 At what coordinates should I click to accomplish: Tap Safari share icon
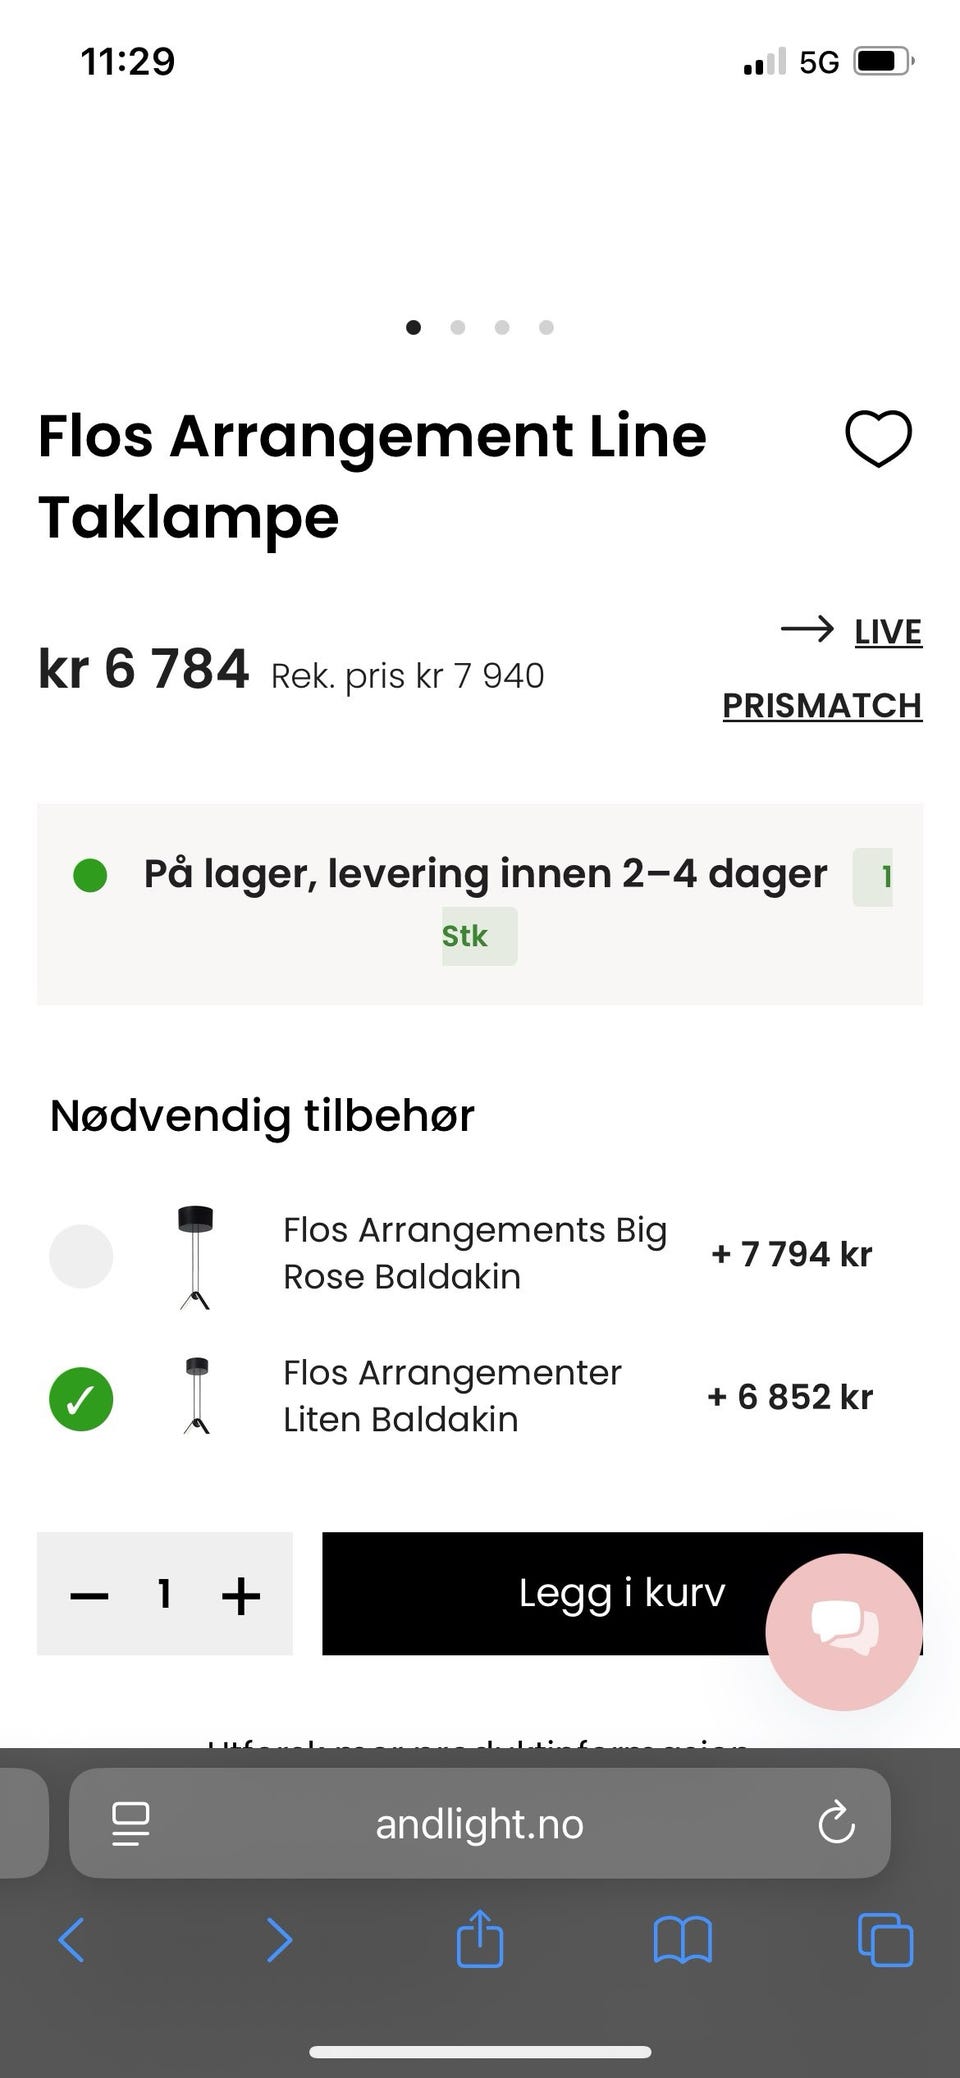479,1938
